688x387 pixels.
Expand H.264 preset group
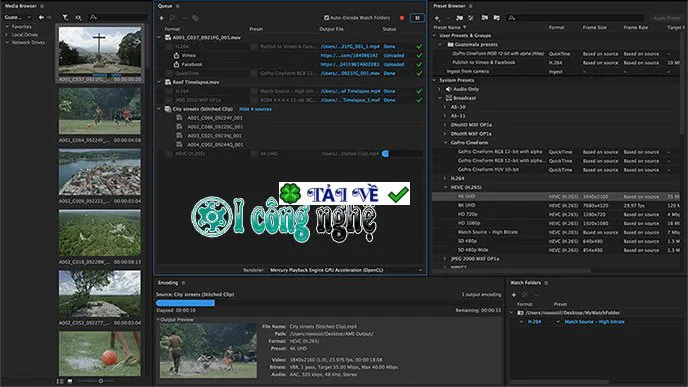pos(445,178)
